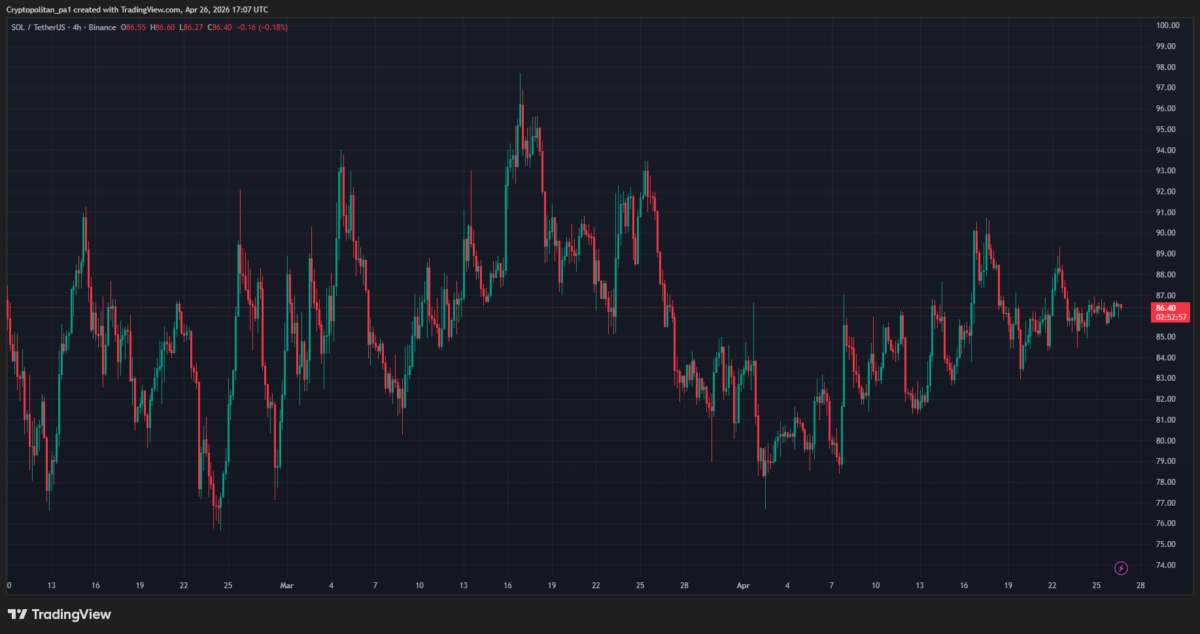Screen dimensions: 1200x634
Task: Click the TradingView logo at bottom left
Action: click(x=60, y=614)
